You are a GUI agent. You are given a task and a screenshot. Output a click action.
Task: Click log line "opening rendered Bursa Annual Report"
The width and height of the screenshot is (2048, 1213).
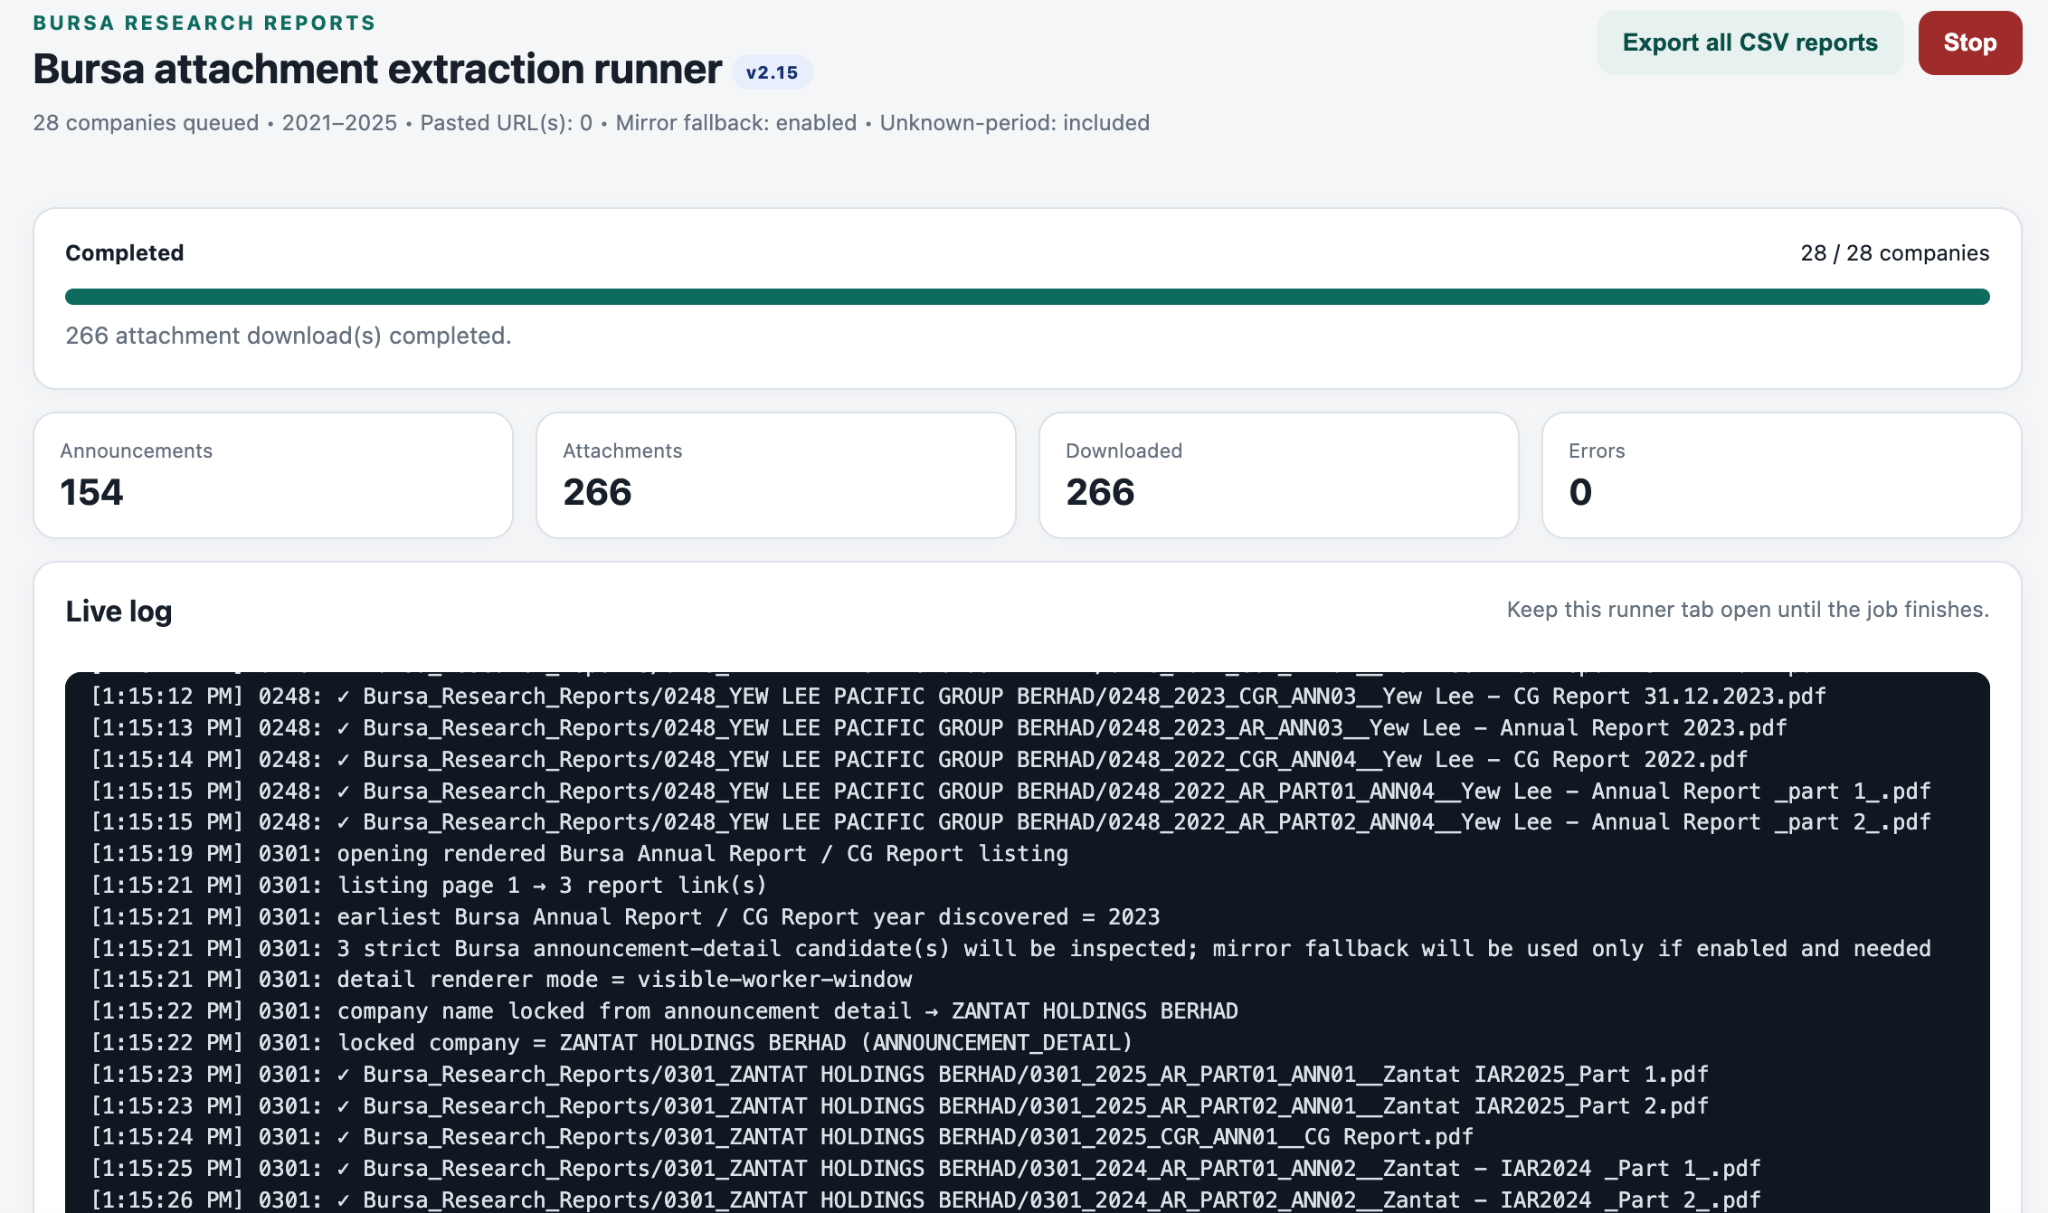[x=579, y=854]
